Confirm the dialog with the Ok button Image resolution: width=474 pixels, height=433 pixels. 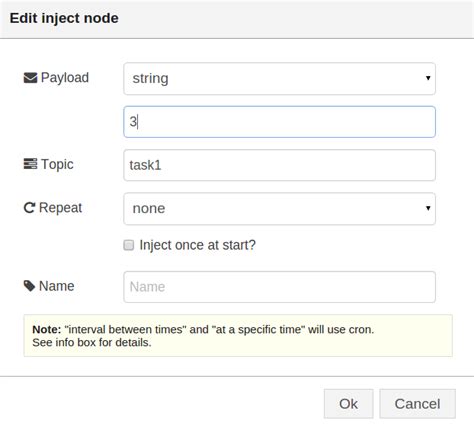(x=348, y=404)
